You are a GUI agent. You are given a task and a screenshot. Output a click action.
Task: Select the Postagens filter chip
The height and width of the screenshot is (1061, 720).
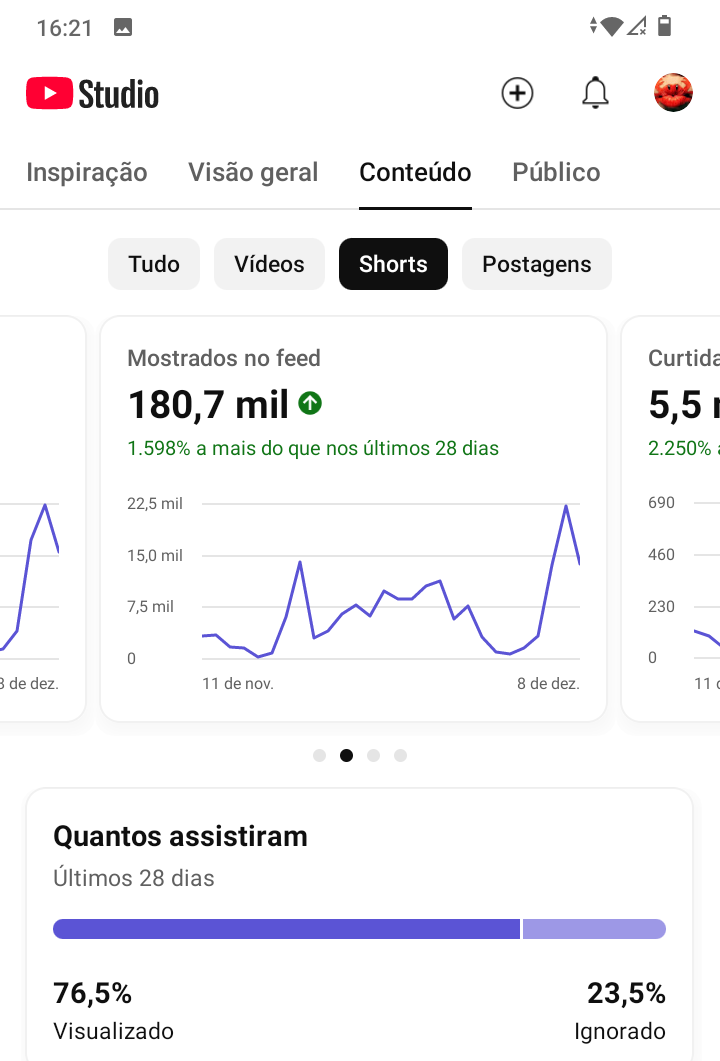[537, 264]
